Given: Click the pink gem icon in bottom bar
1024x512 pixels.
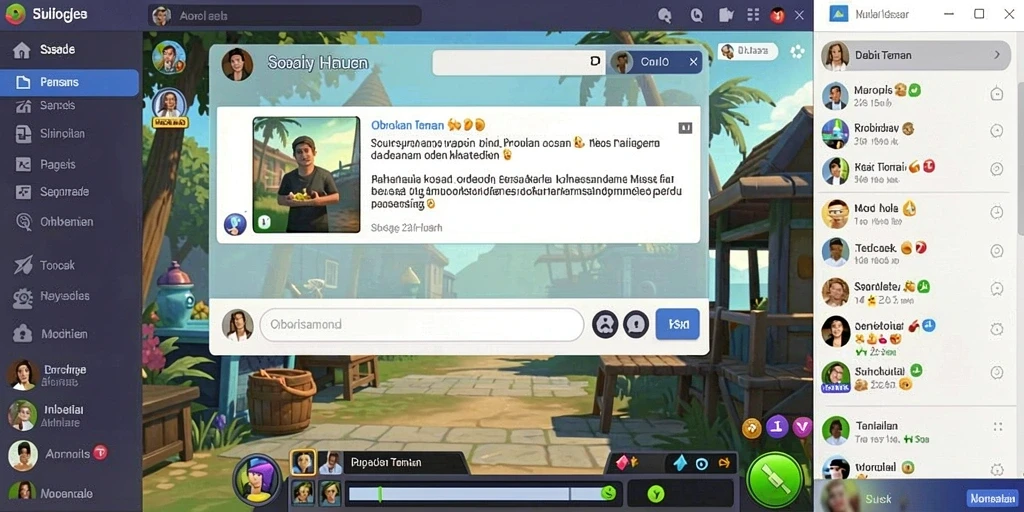Looking at the screenshot, I should 621,463.
